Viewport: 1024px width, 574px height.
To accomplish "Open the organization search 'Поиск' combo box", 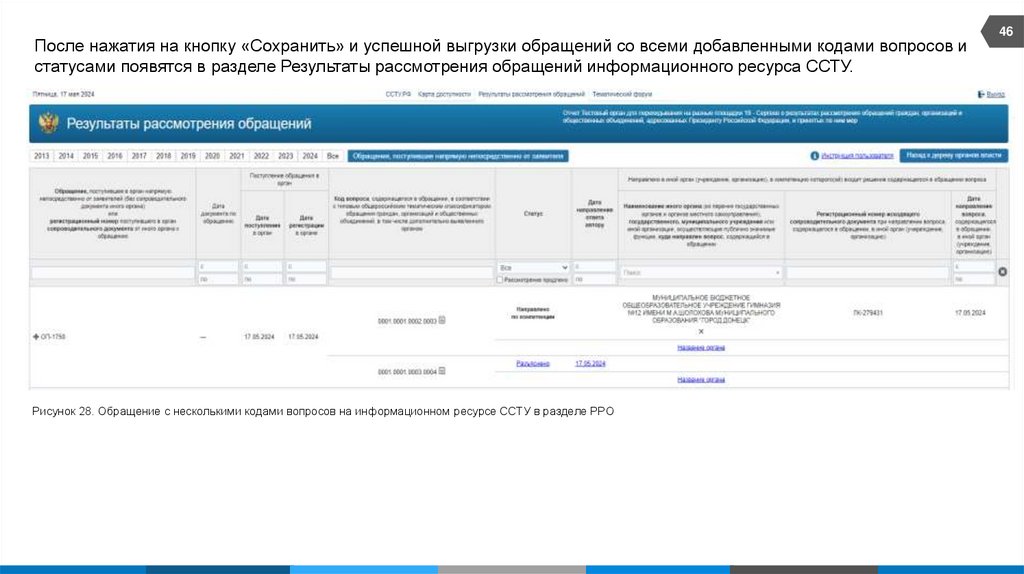I will (x=701, y=272).
